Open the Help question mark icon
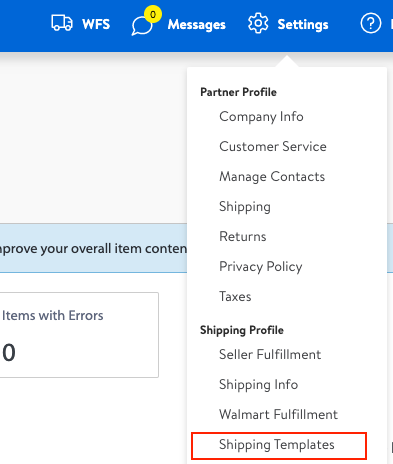The image size is (393, 464). (x=371, y=23)
